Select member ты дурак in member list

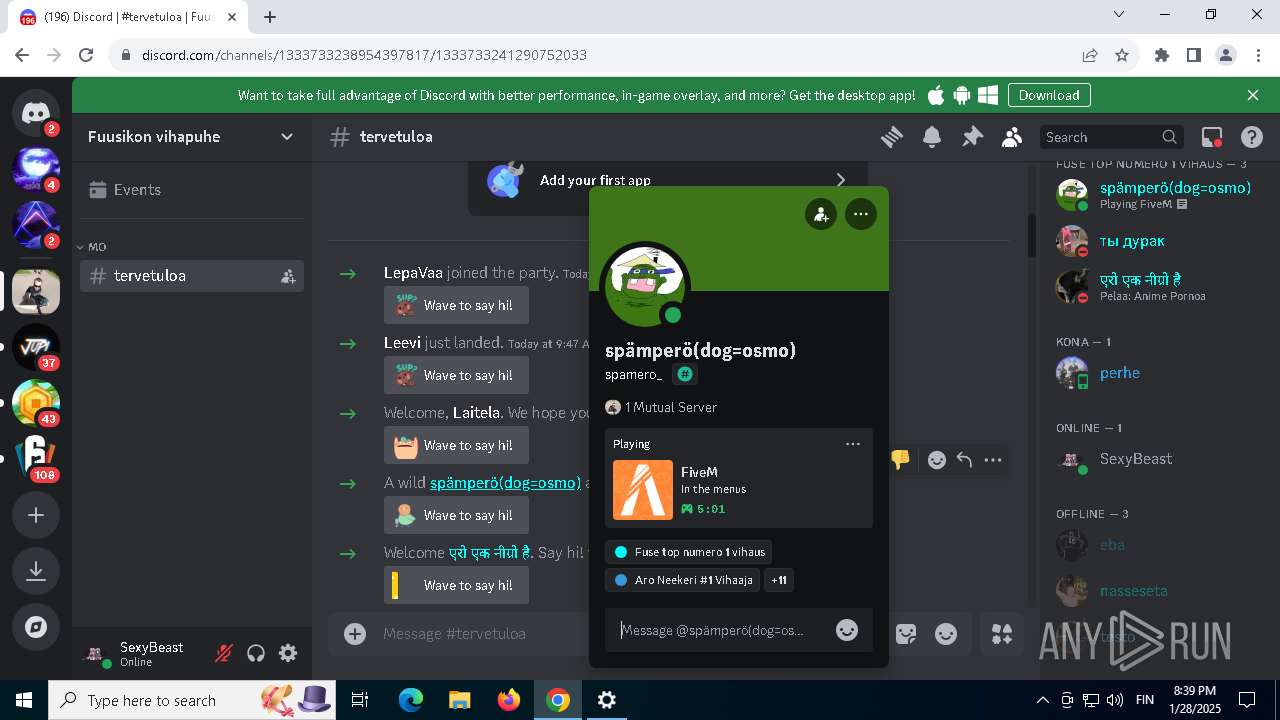tap(1152, 241)
